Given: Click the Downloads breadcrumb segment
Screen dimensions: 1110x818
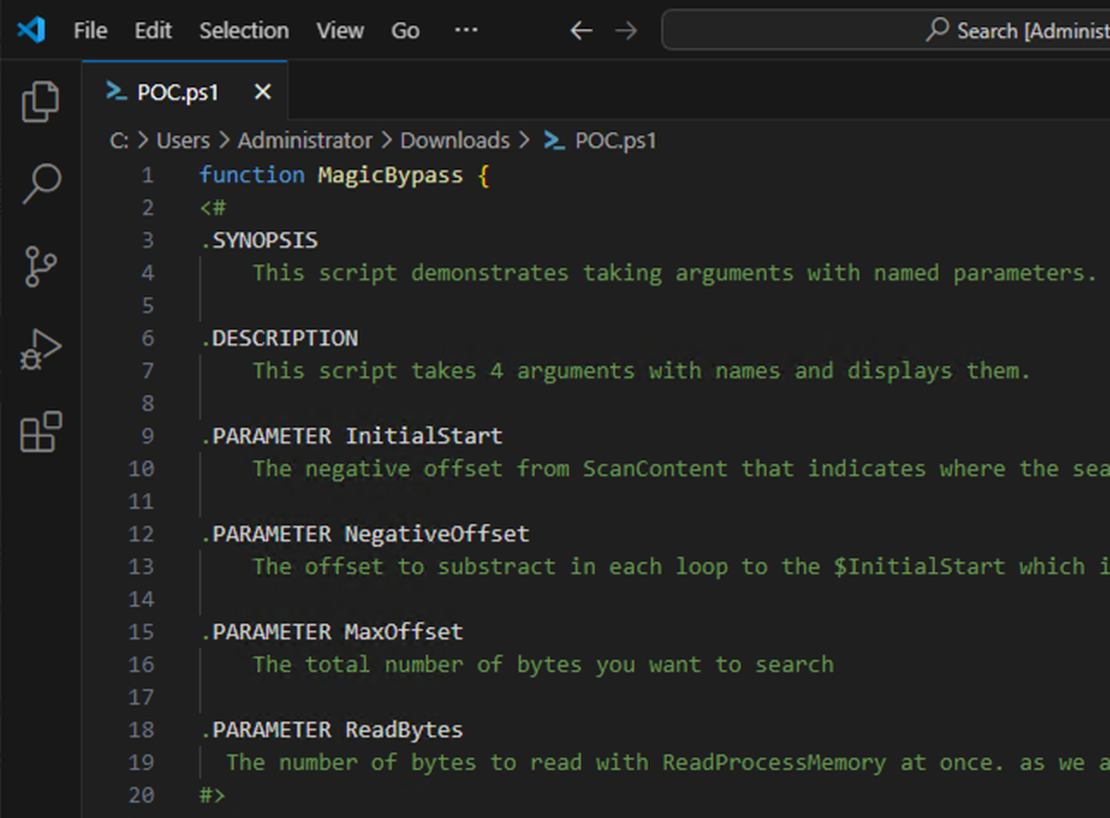Looking at the screenshot, I should [x=455, y=141].
